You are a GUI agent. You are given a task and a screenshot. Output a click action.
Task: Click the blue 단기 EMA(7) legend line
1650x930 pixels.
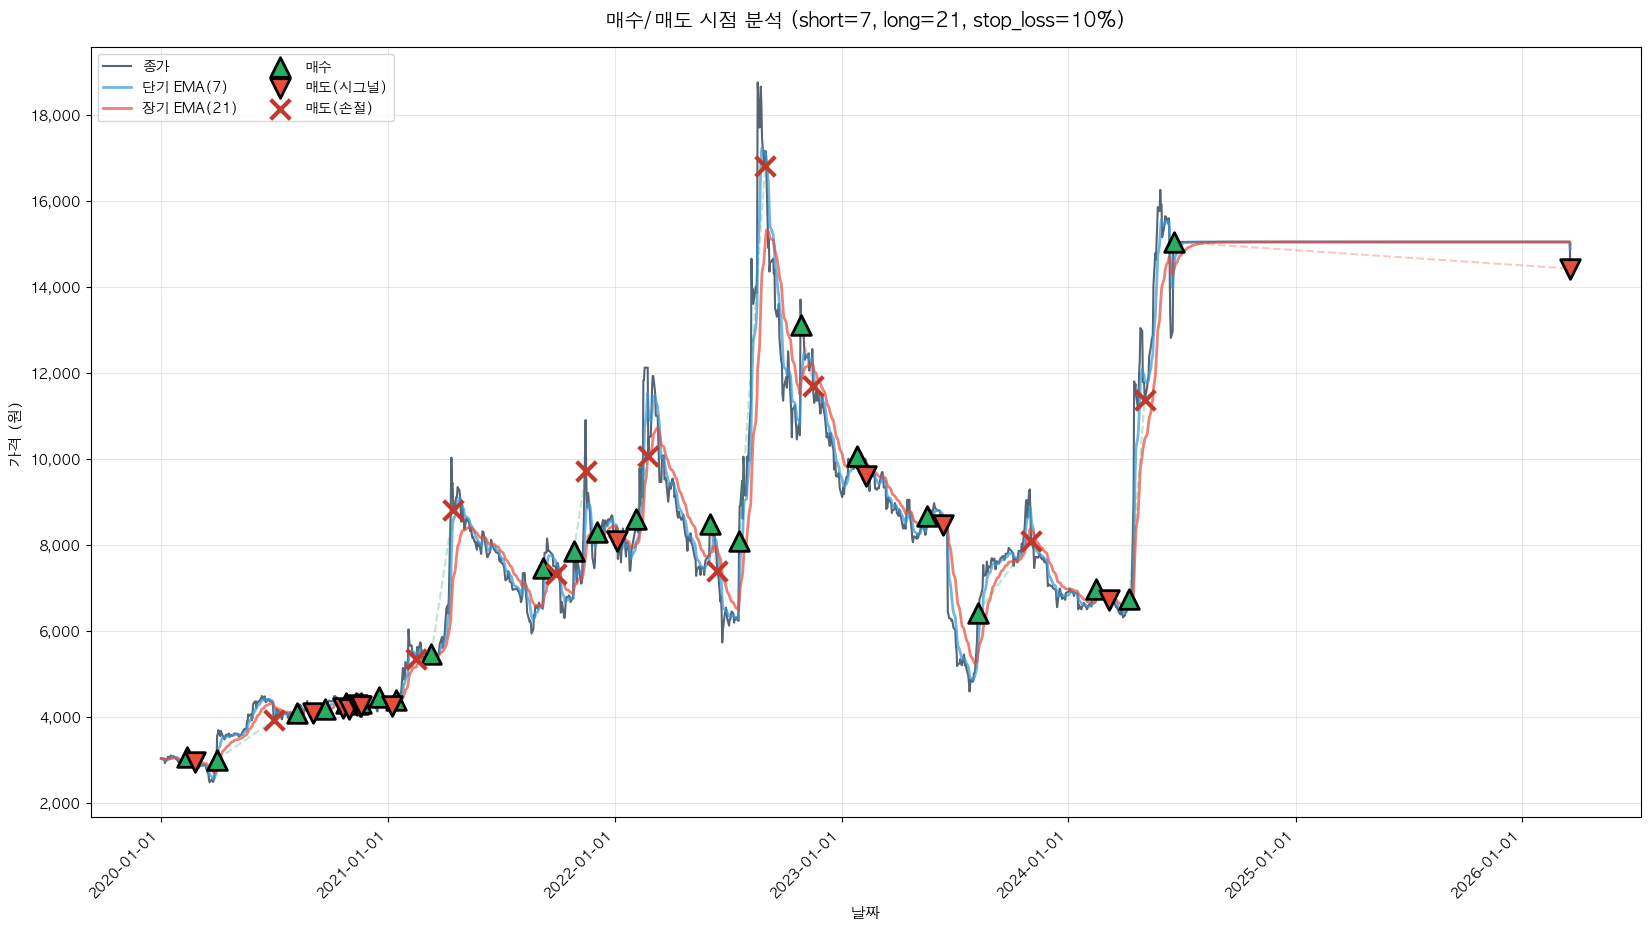(117, 88)
